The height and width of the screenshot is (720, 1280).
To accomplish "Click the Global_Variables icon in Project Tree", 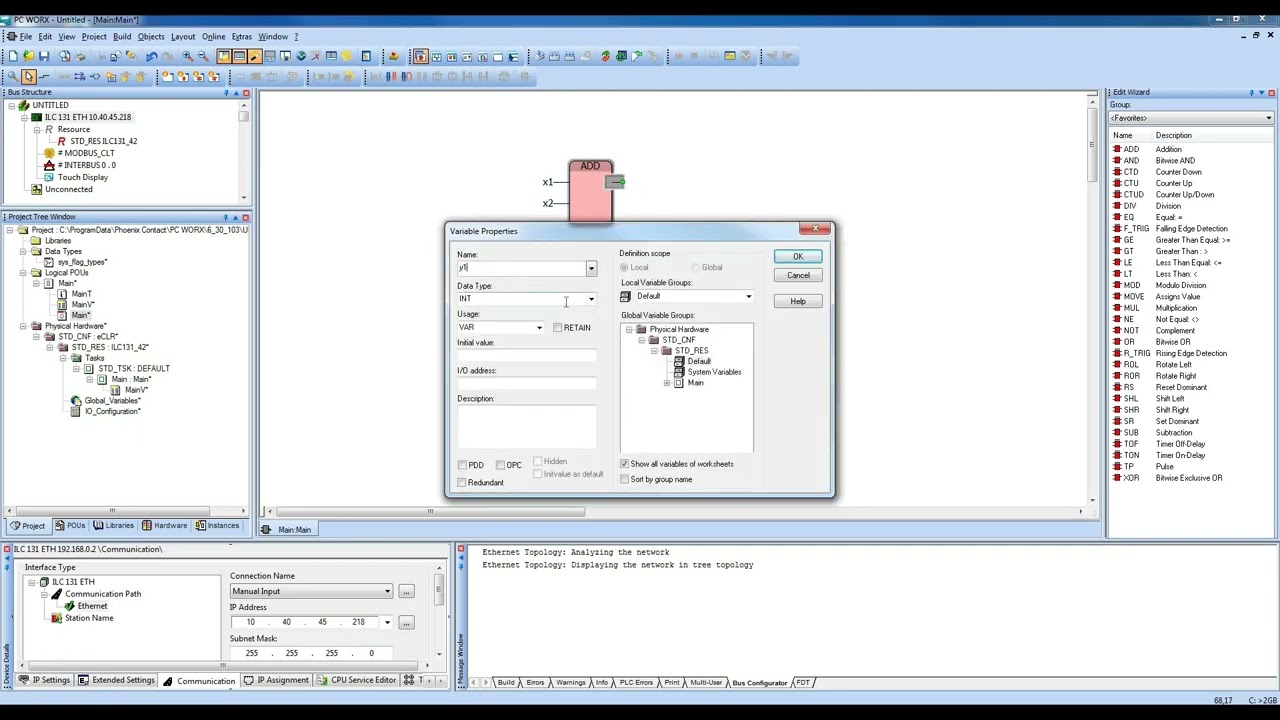I will click(x=76, y=400).
